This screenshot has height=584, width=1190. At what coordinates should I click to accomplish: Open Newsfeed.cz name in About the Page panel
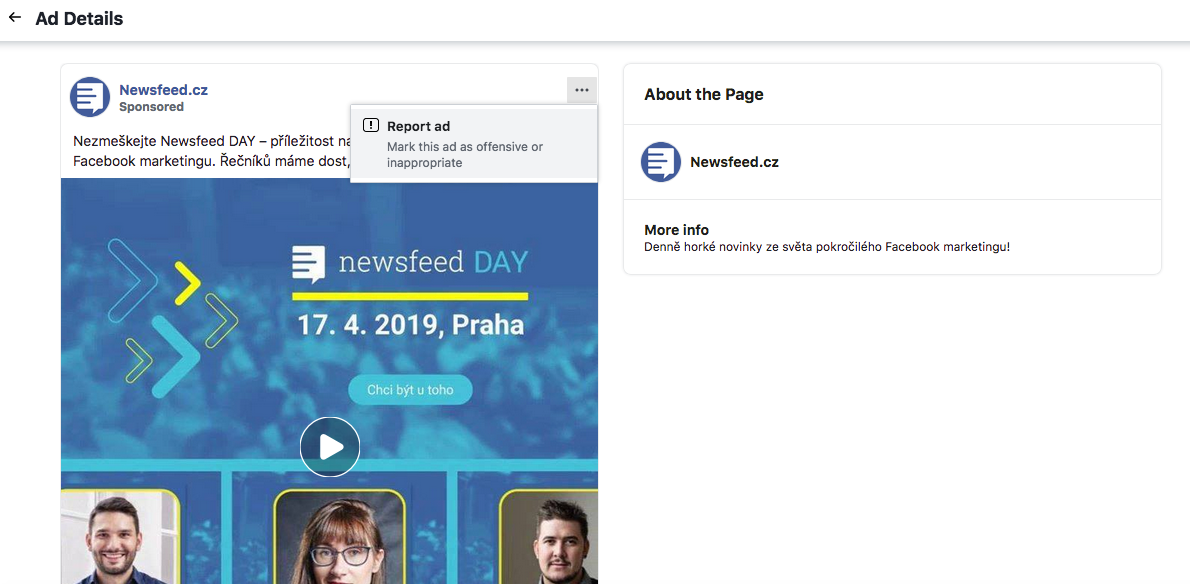(734, 162)
